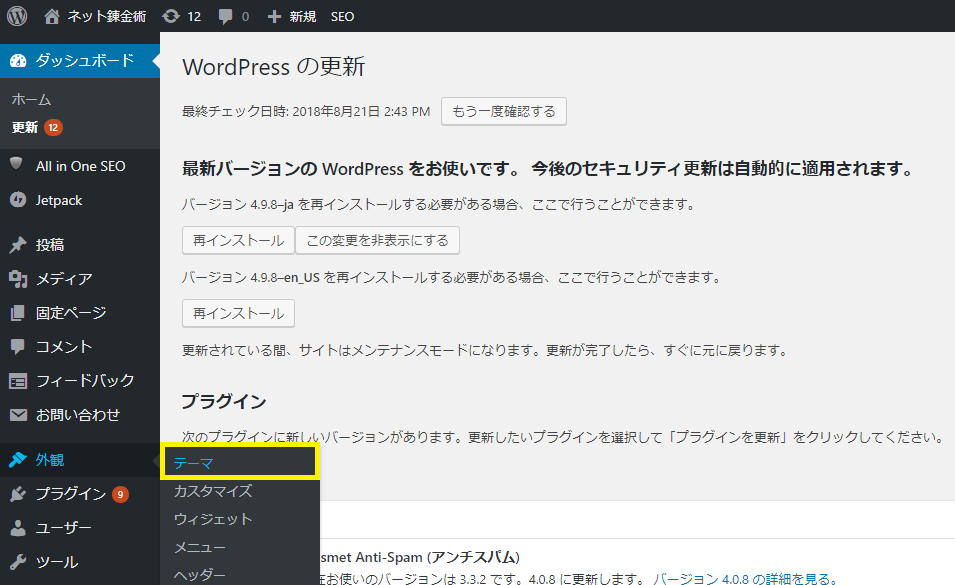Image resolution: width=955 pixels, height=585 pixels.
Task: Open 新規 with the plus icon
Action: pos(285,15)
